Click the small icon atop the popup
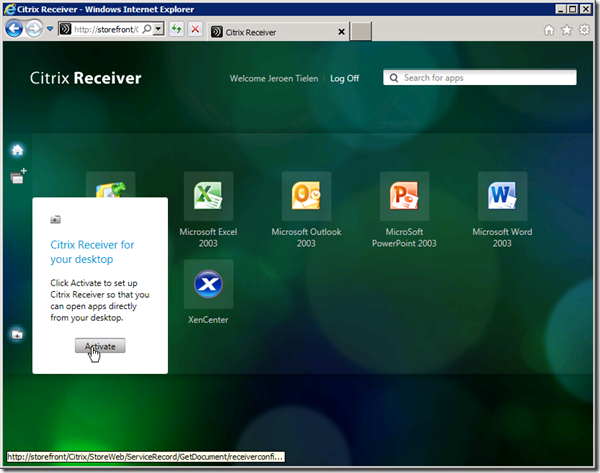The image size is (600, 473). [55, 220]
